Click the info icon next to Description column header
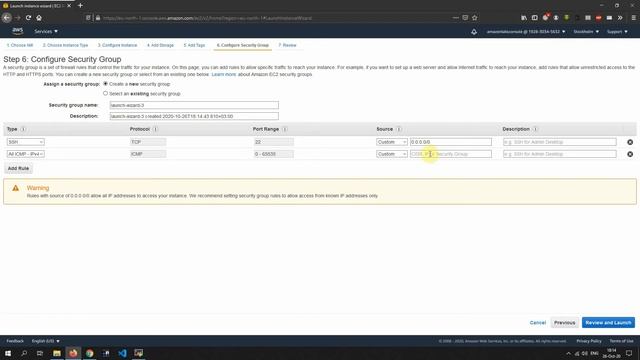 click(535, 129)
